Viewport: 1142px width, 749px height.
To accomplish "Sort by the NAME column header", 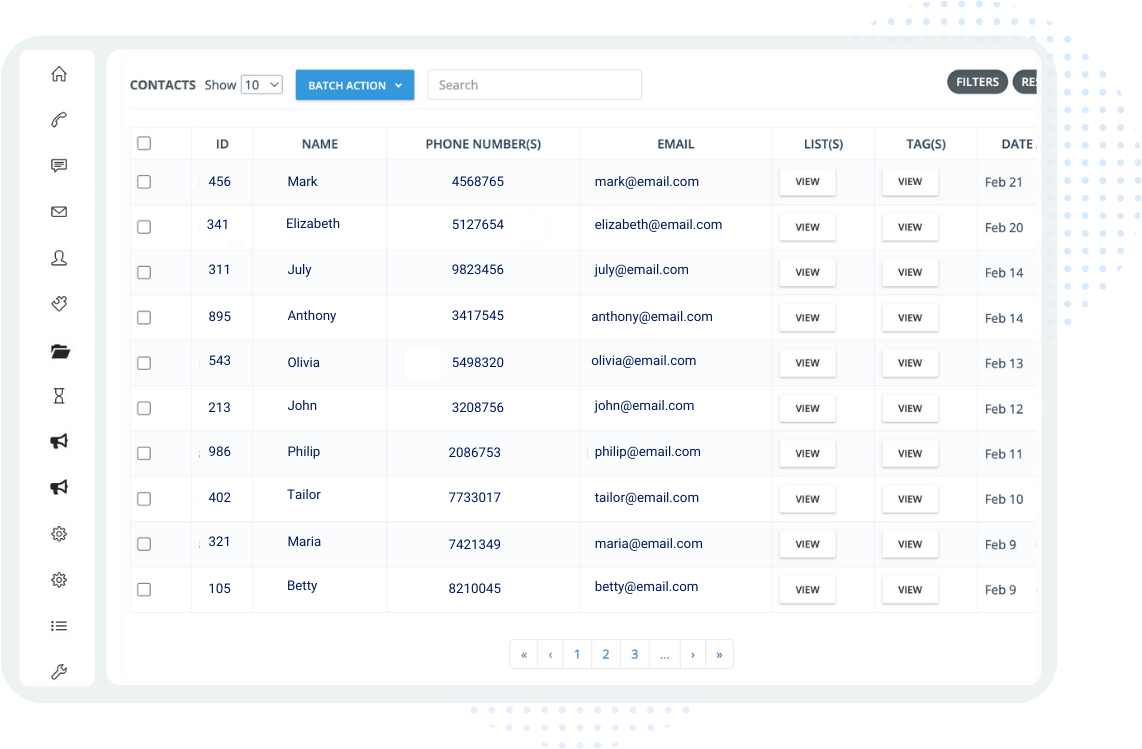I will 320,144.
